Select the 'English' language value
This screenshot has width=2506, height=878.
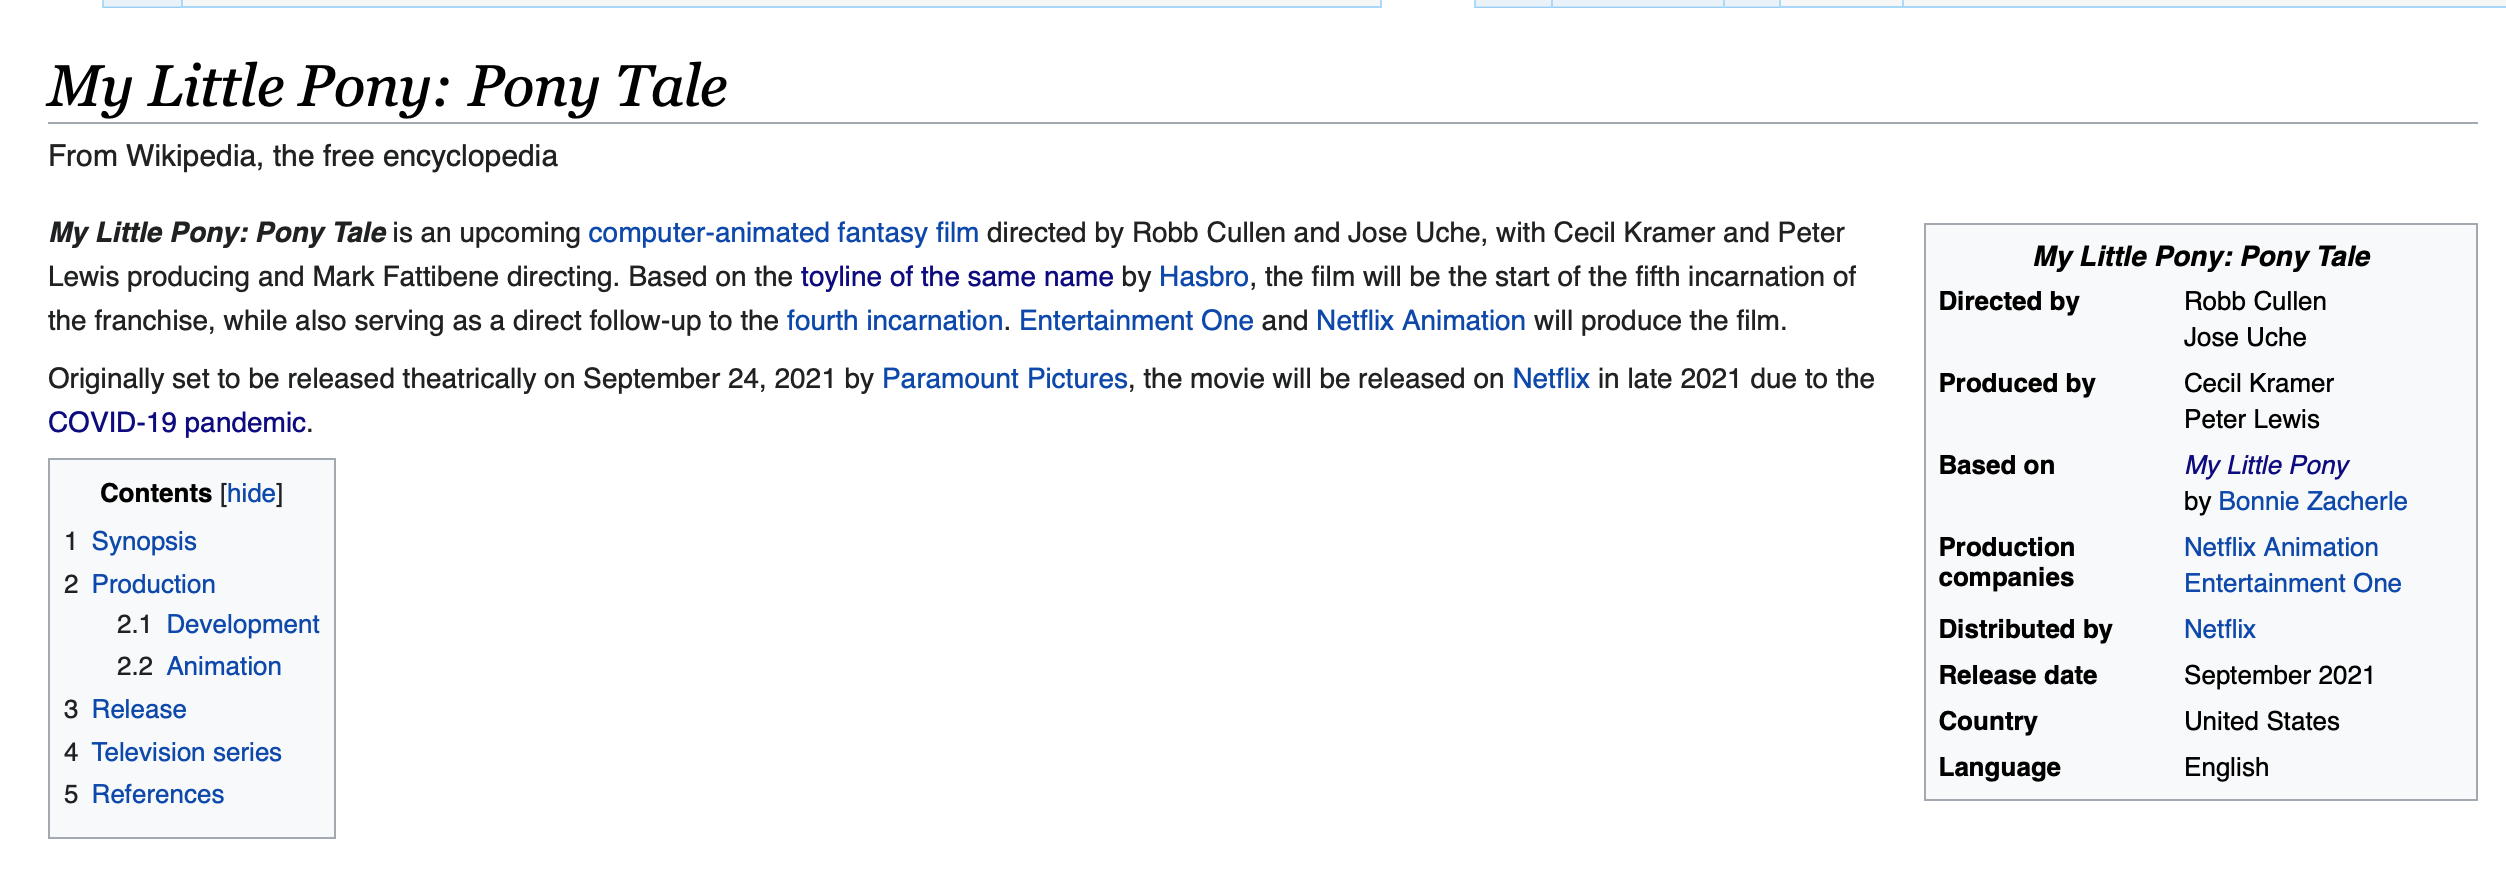2226,768
